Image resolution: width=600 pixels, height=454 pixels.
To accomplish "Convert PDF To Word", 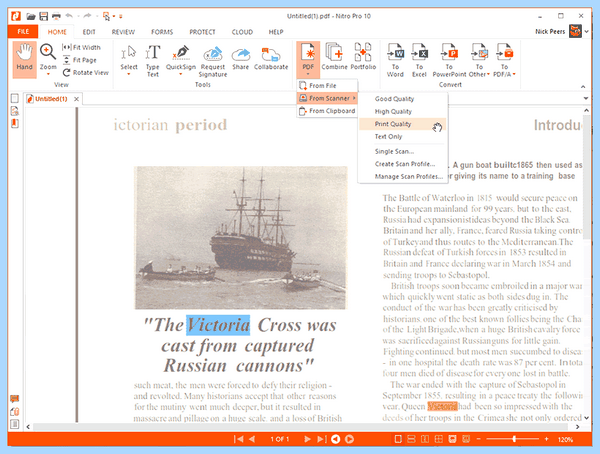I will tap(395, 60).
